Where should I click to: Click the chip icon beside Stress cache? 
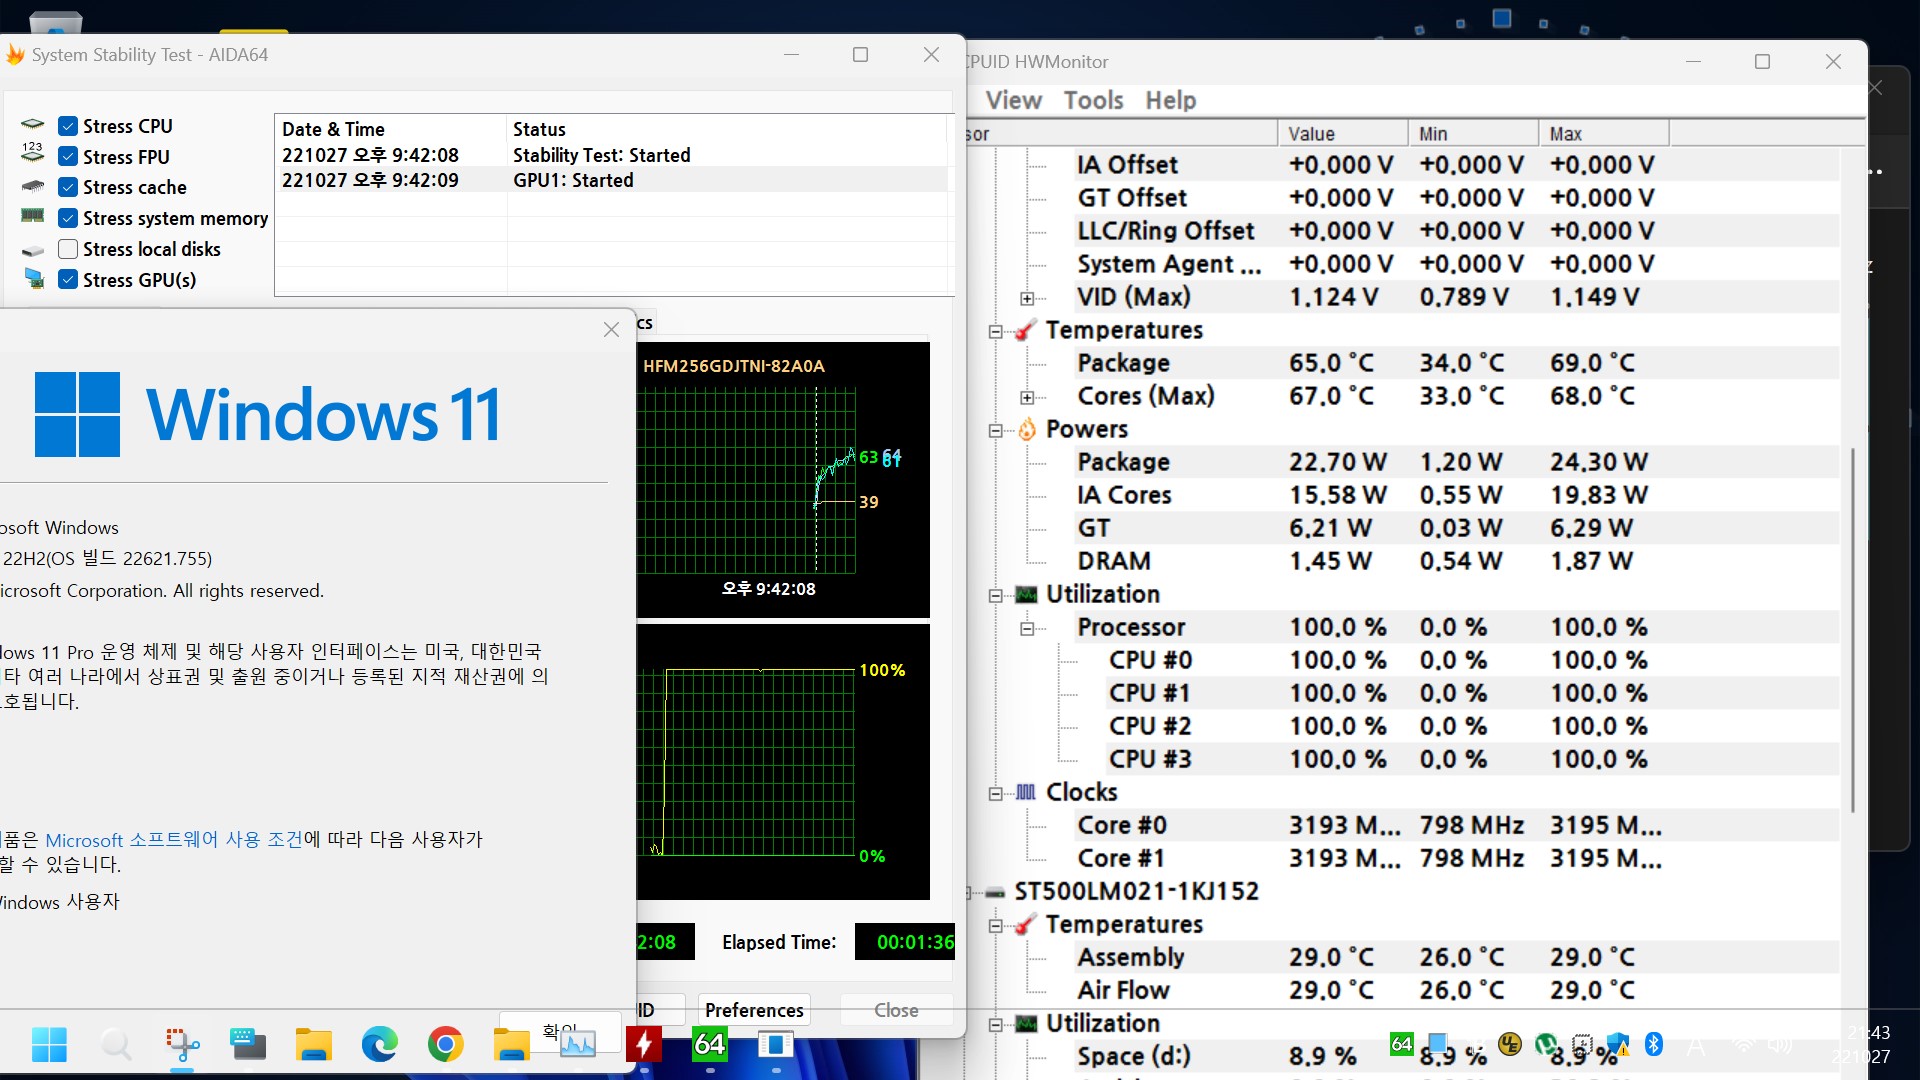pos(32,186)
